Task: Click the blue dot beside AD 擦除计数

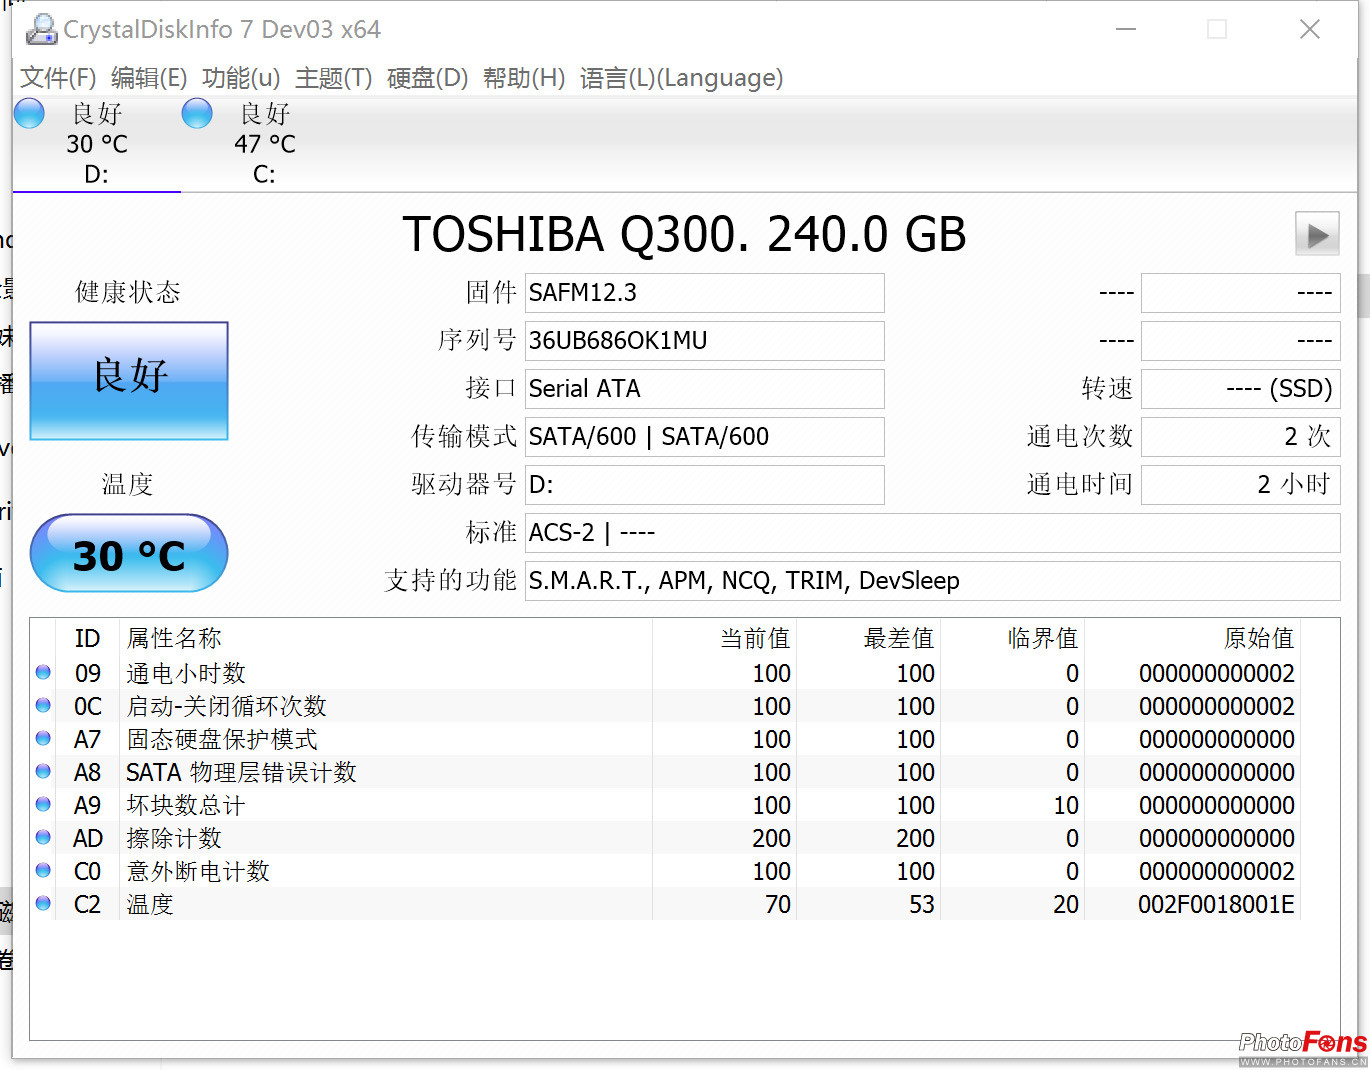Action: (42, 837)
